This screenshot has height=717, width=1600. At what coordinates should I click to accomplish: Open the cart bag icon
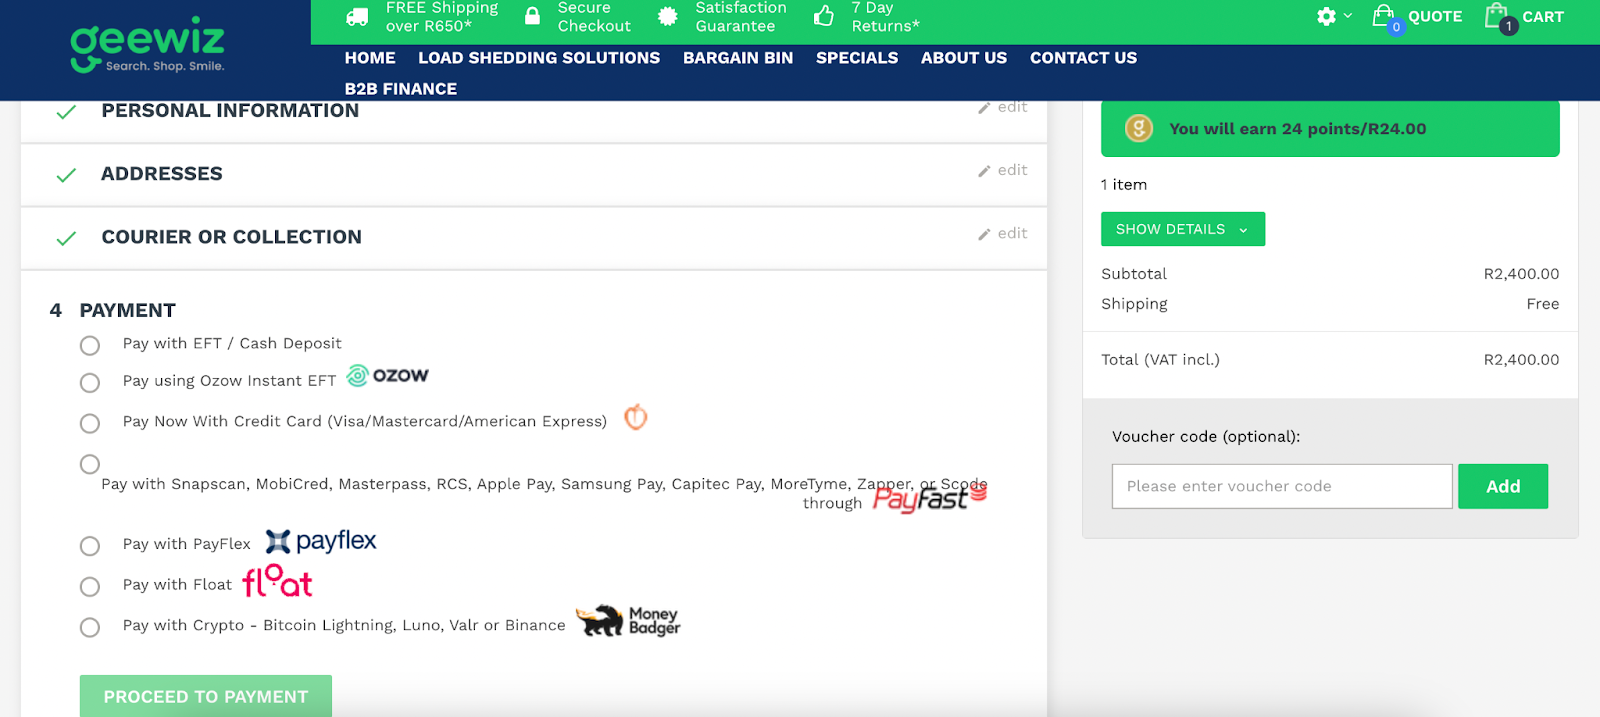(1497, 17)
